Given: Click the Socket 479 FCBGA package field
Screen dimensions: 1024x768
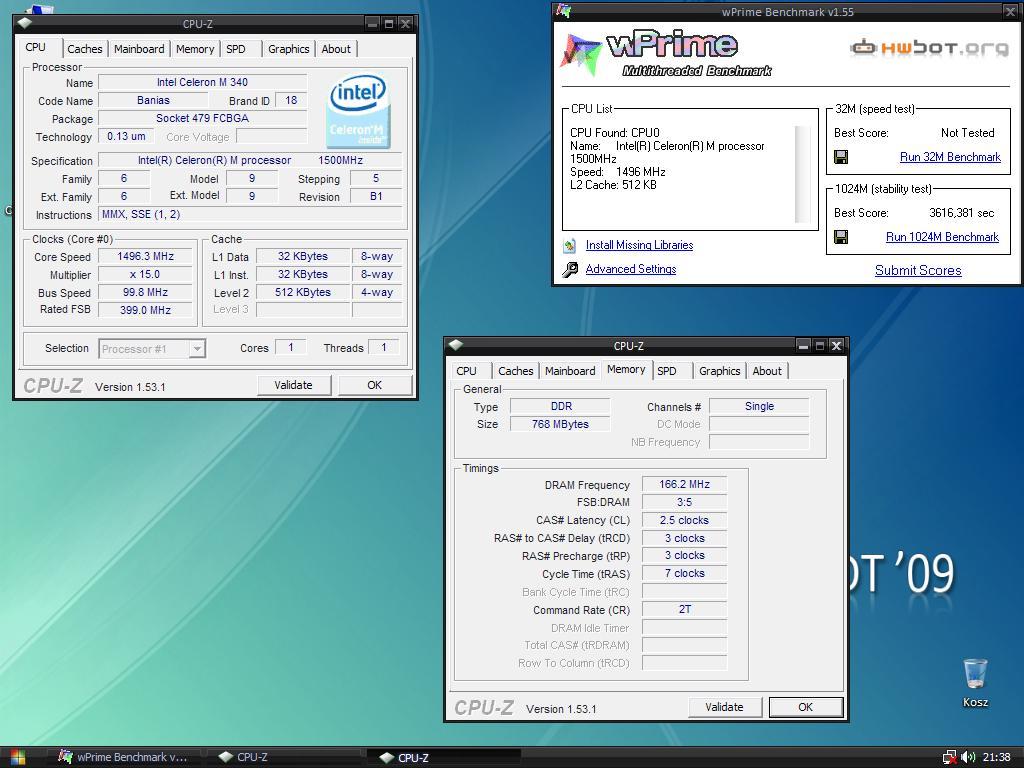Looking at the screenshot, I should coord(202,118).
